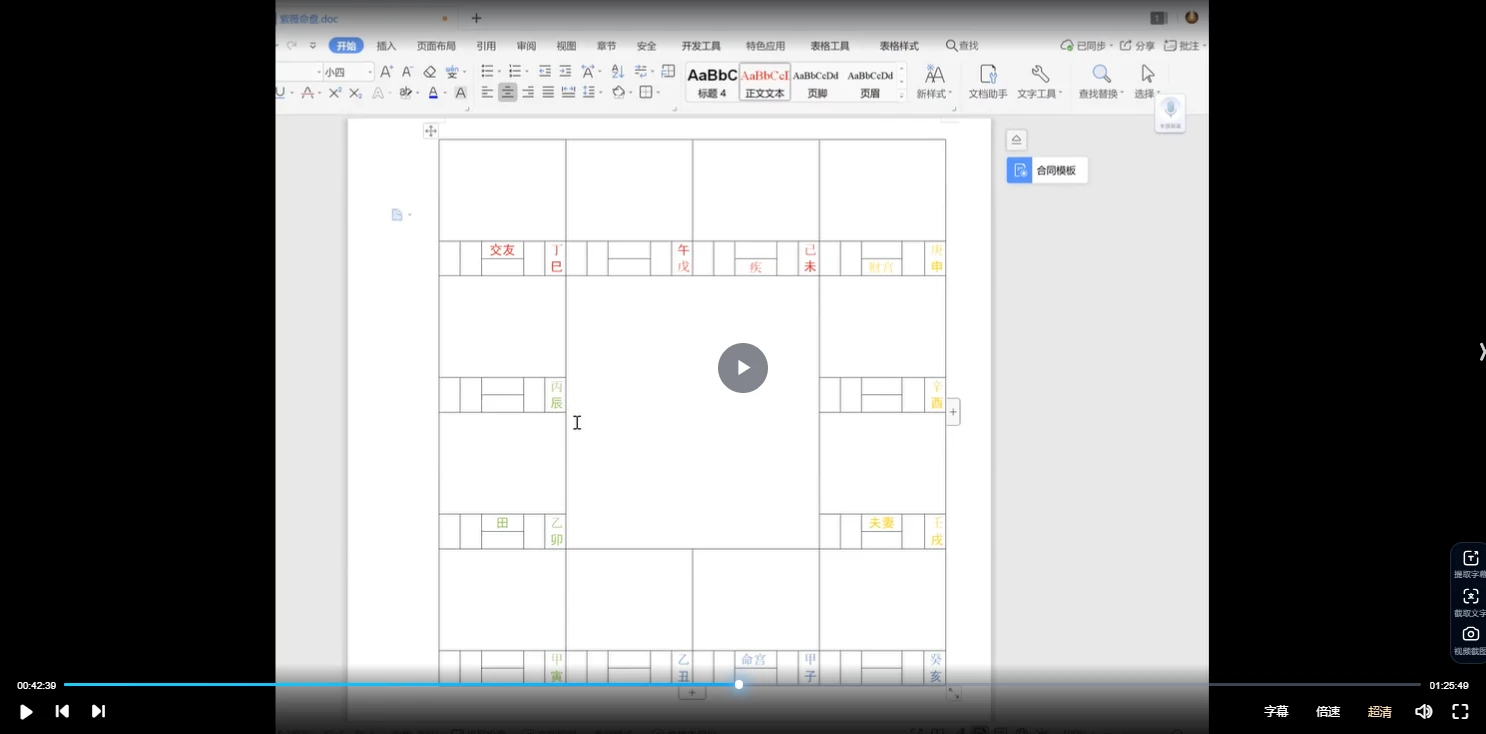Apply numbered list formatting
Image resolution: width=1486 pixels, height=734 pixels.
click(x=516, y=71)
